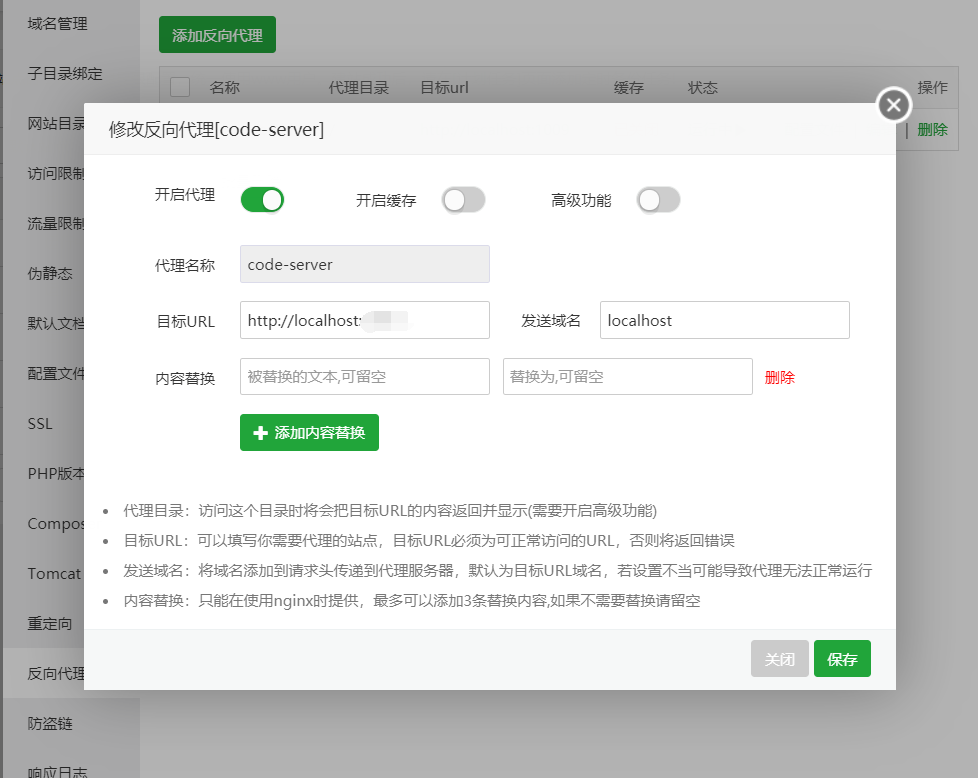Open the 域名管理 sidebar item
Screen dimensions: 978x778
point(57,23)
